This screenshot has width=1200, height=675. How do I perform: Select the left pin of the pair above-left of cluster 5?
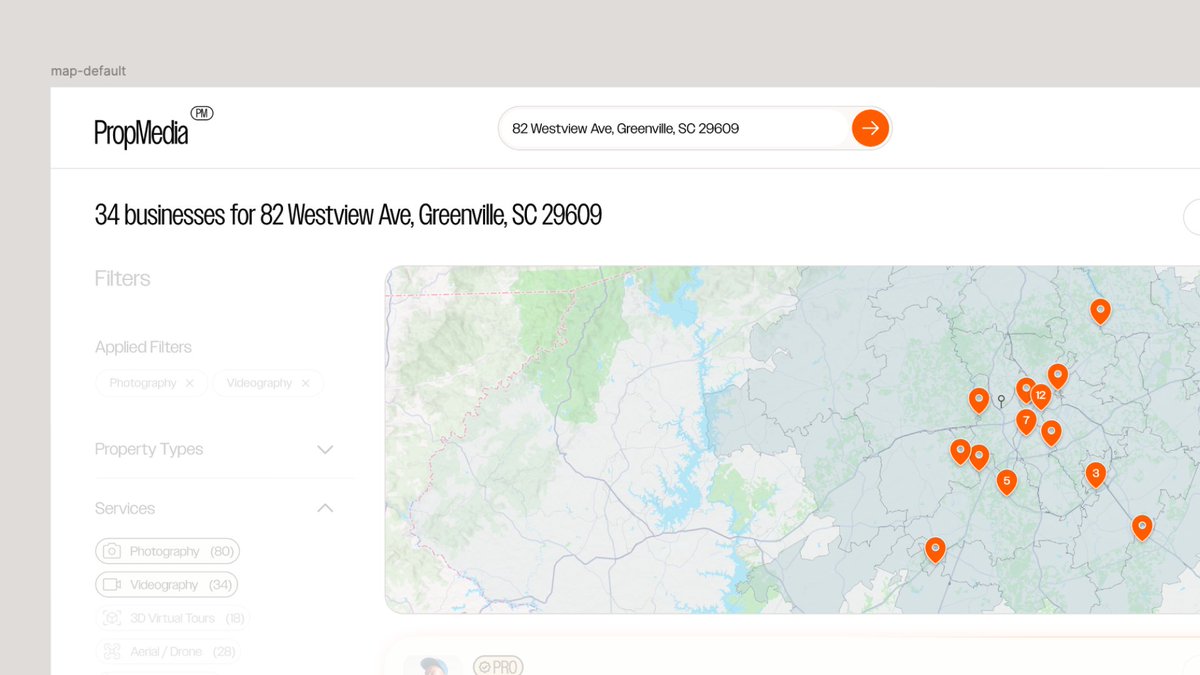(x=960, y=452)
